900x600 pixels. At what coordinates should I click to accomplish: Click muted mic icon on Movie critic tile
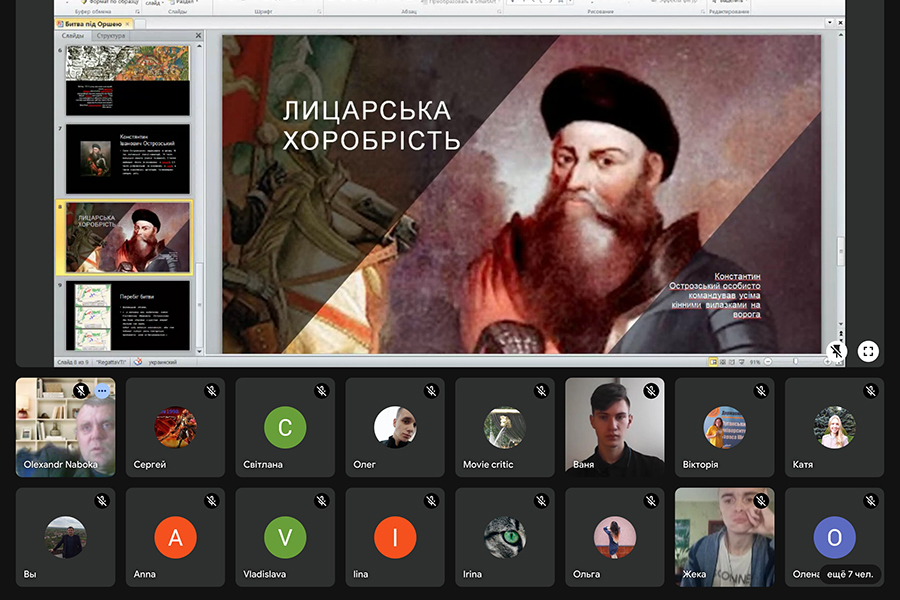tap(541, 391)
